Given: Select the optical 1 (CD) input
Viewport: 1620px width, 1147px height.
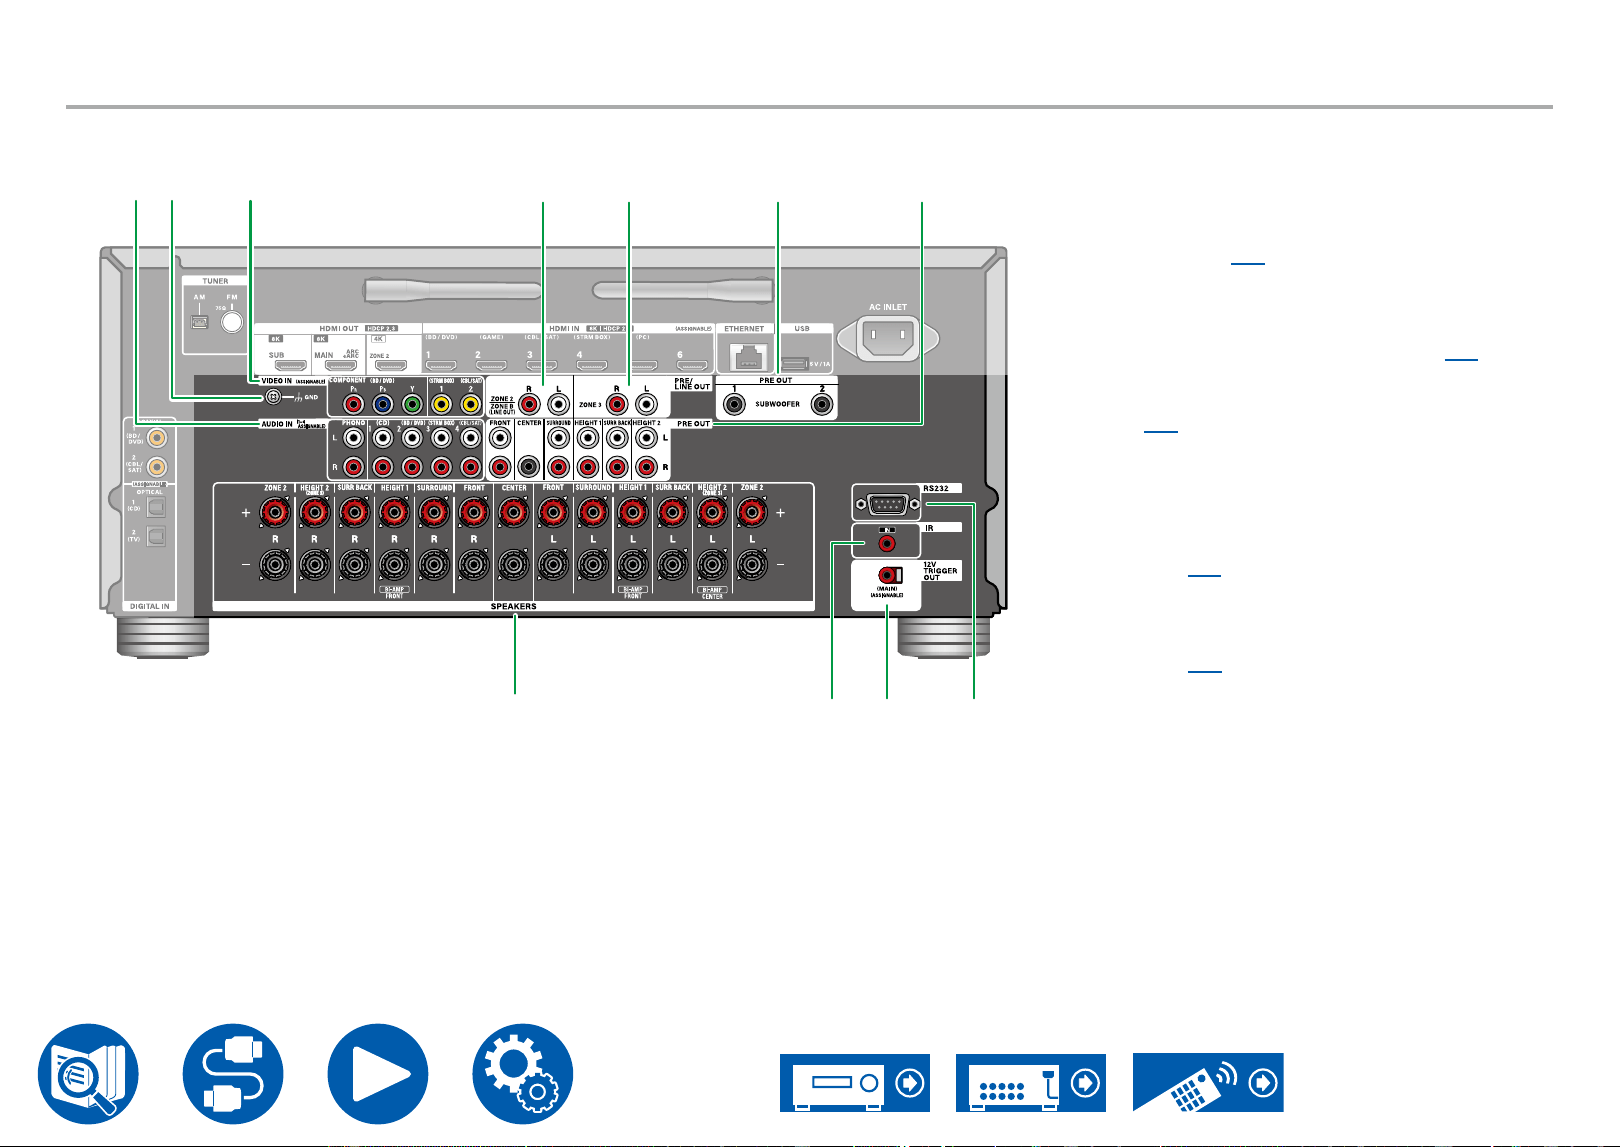Looking at the screenshot, I should (157, 508).
